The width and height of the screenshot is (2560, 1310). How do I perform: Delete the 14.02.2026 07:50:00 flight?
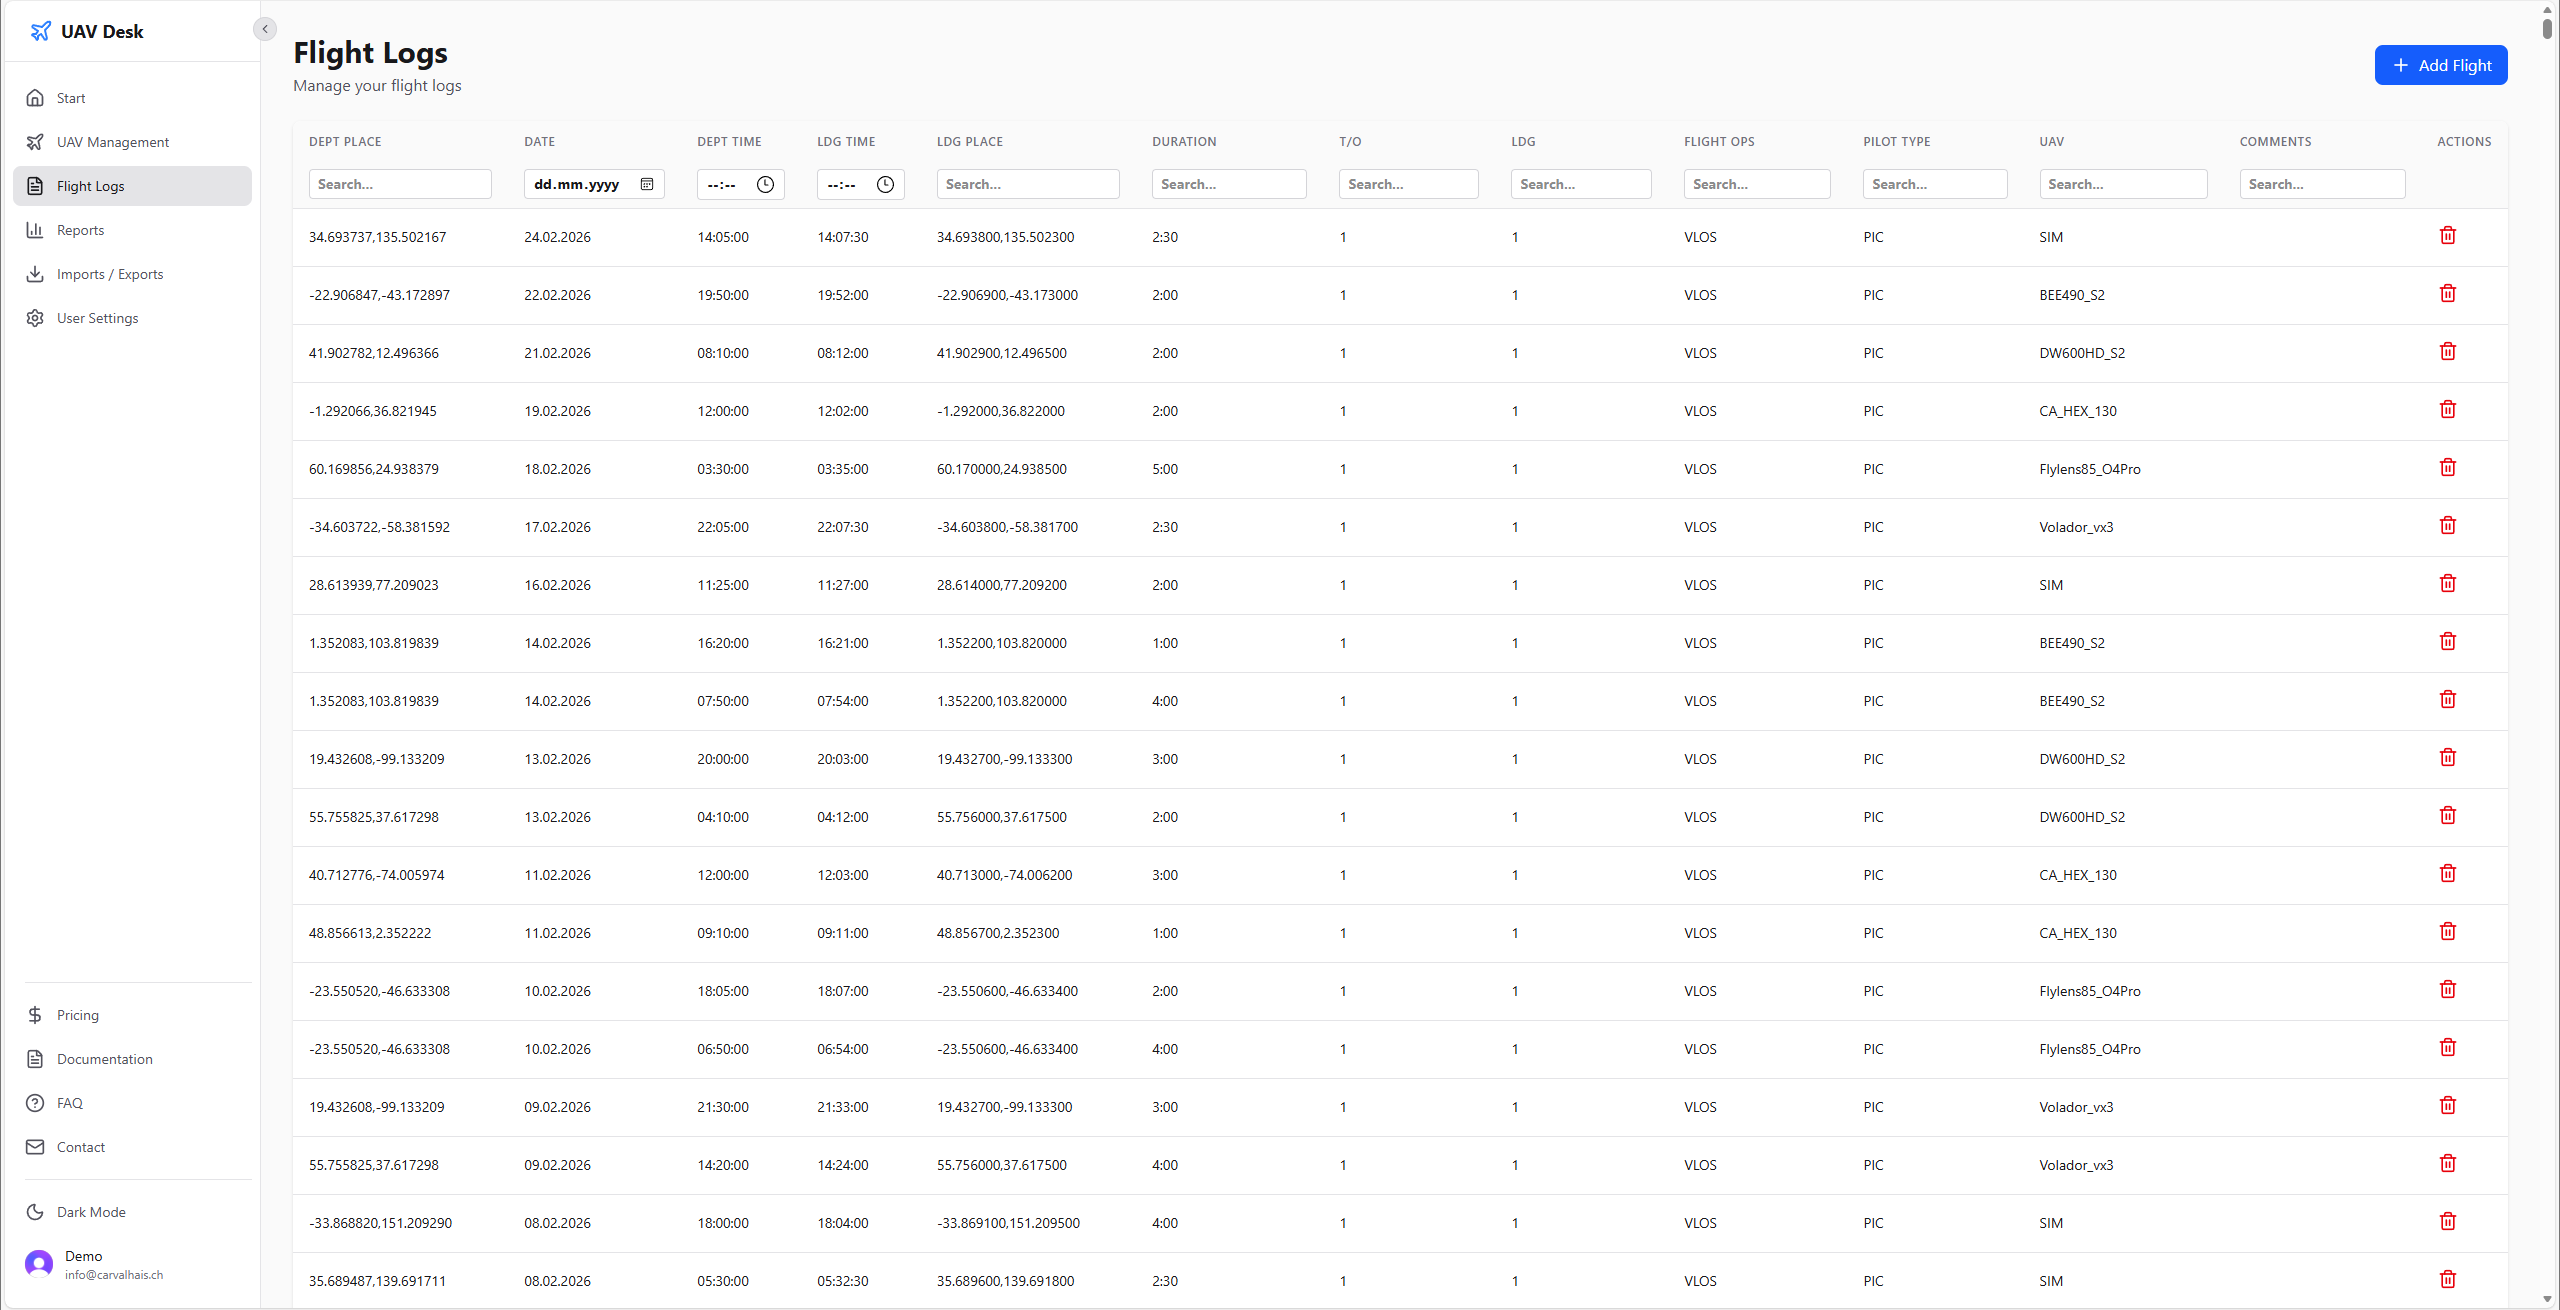point(2448,699)
